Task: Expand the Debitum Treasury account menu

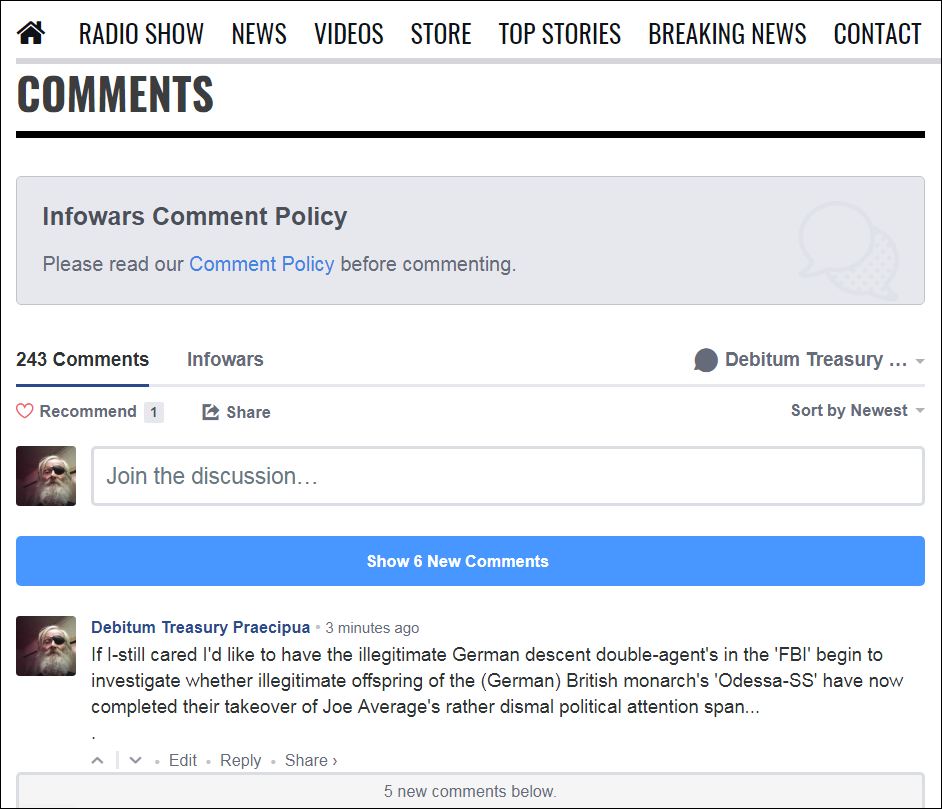Action: 919,361
